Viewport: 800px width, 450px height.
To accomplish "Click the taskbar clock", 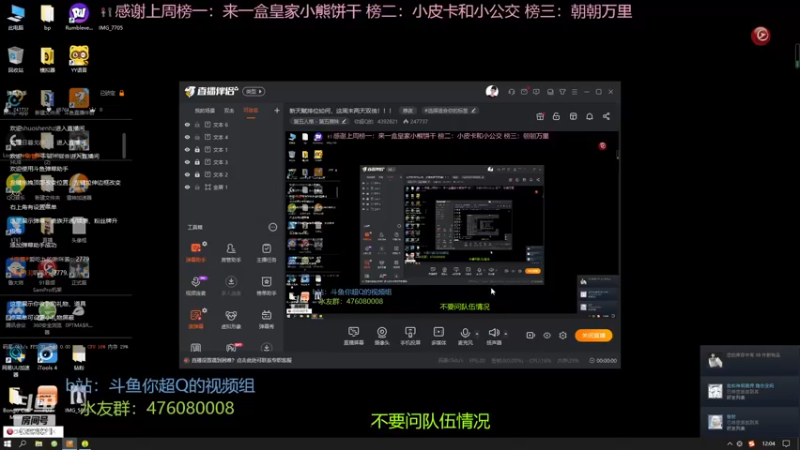I will [x=768, y=444].
